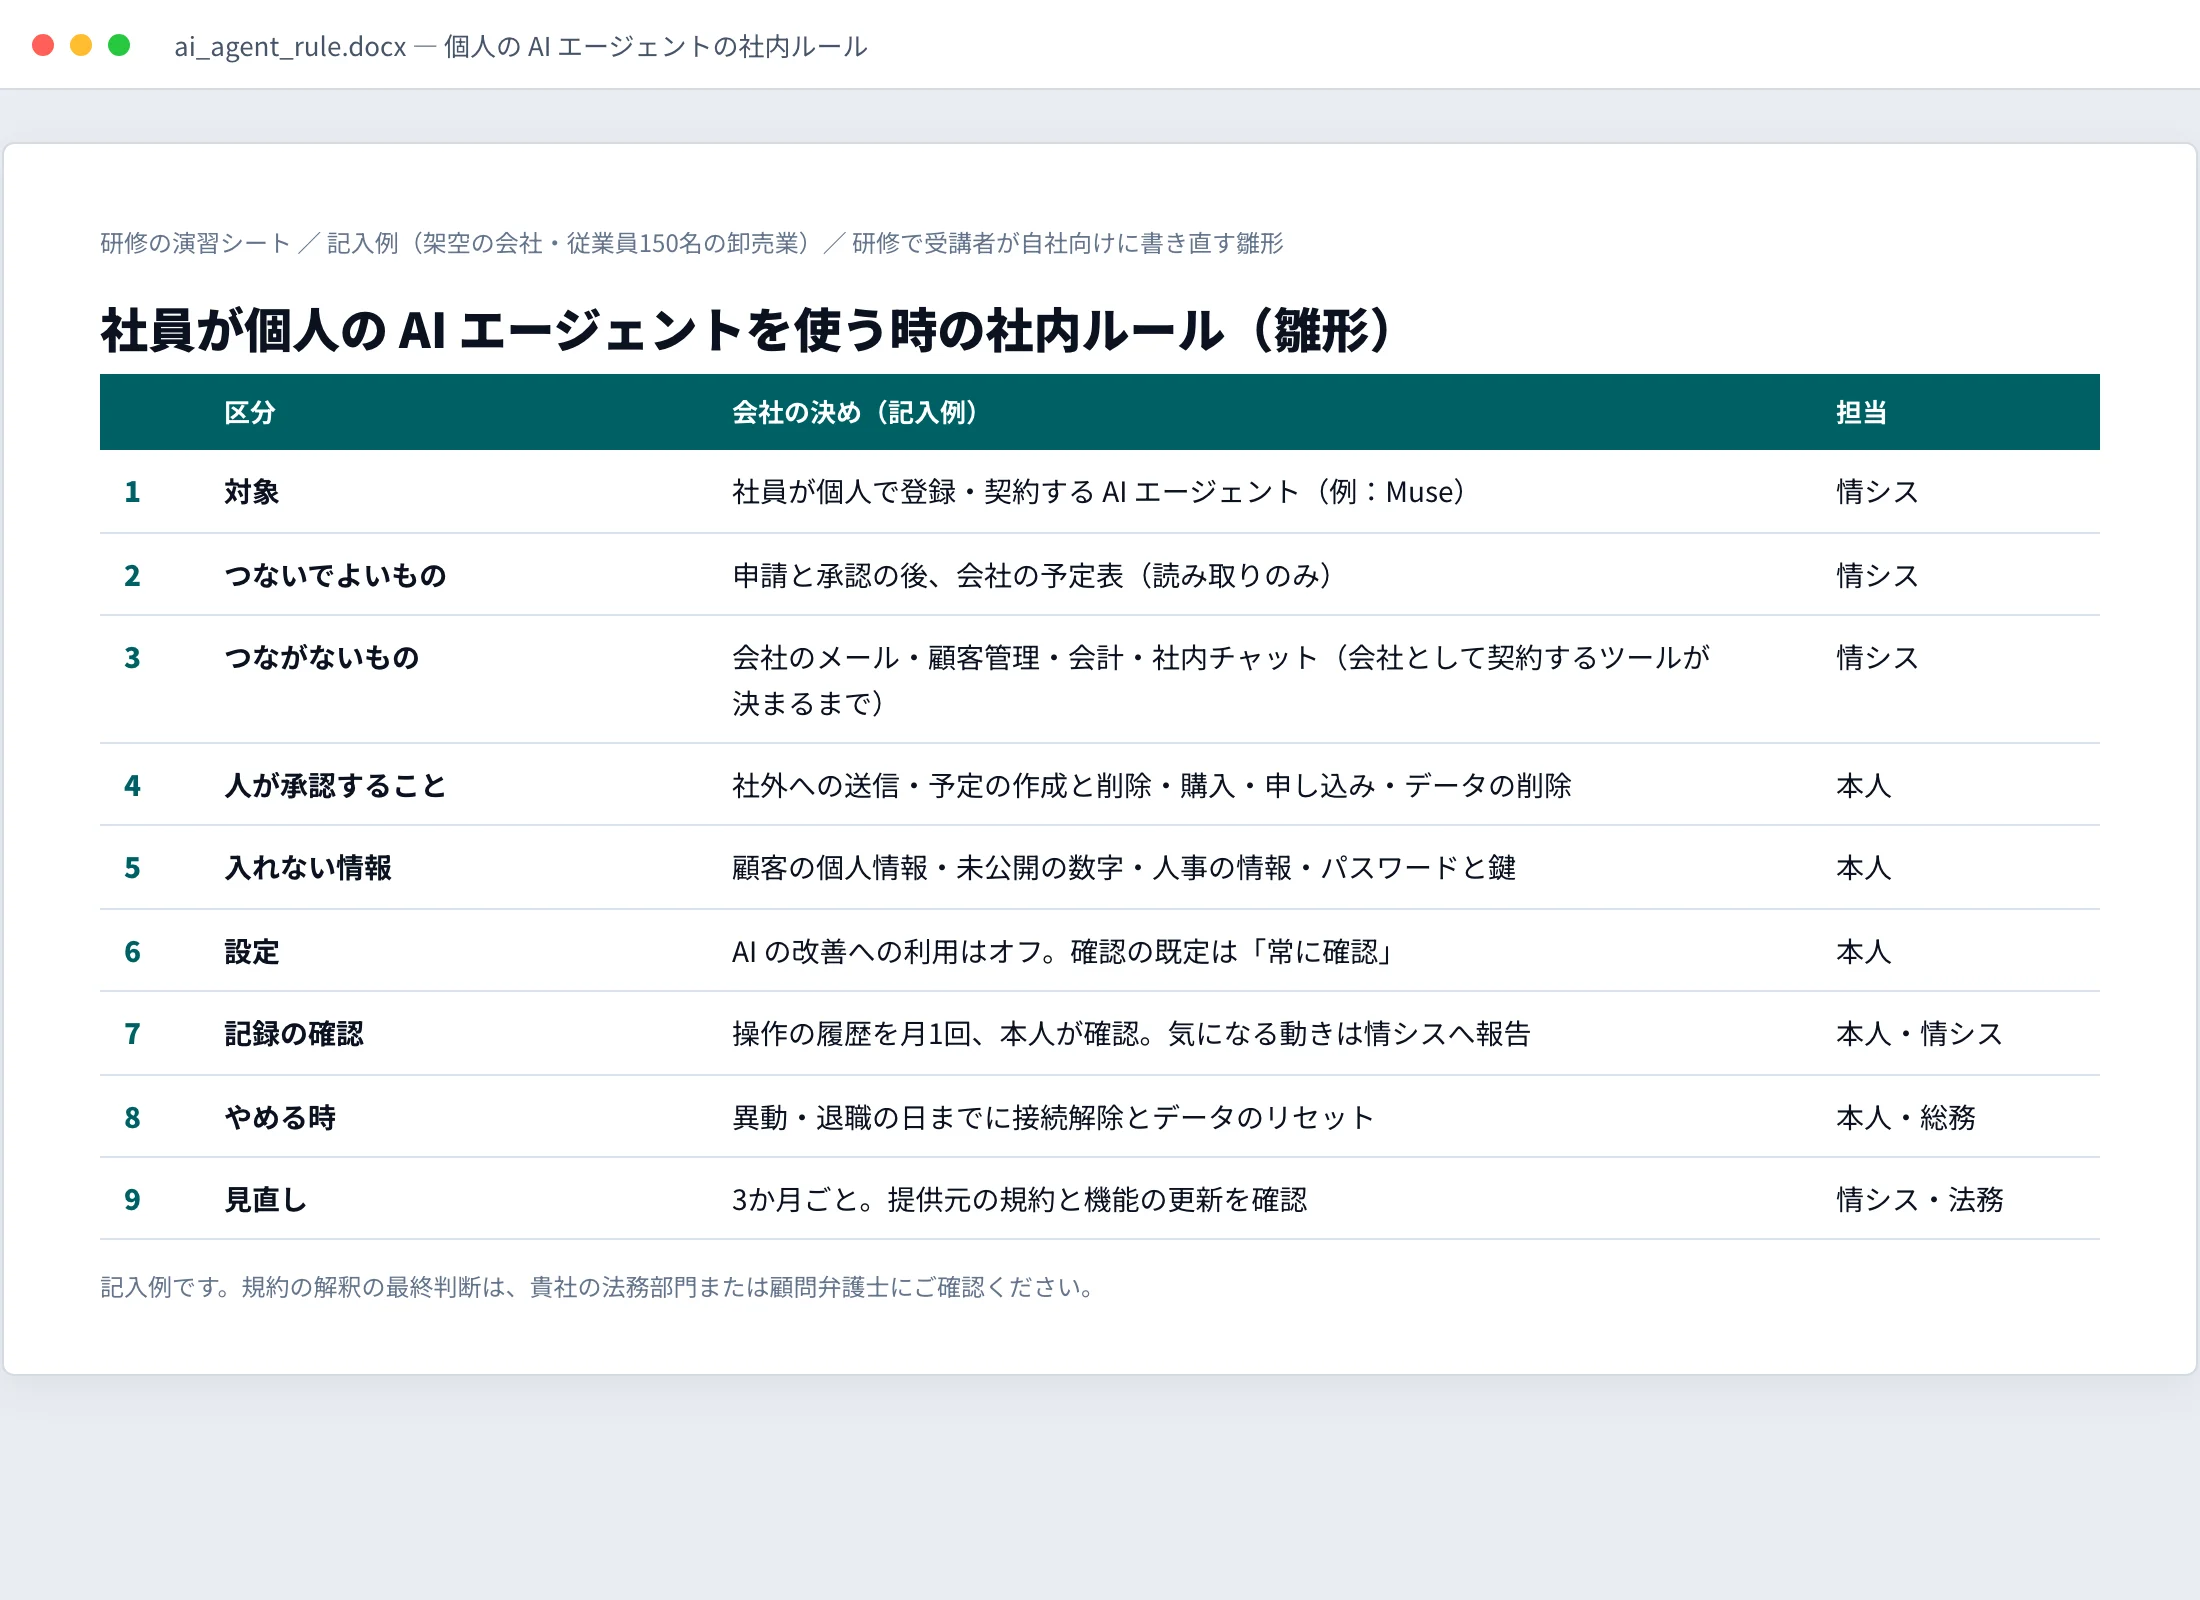Select the 見直し row label

266,1199
